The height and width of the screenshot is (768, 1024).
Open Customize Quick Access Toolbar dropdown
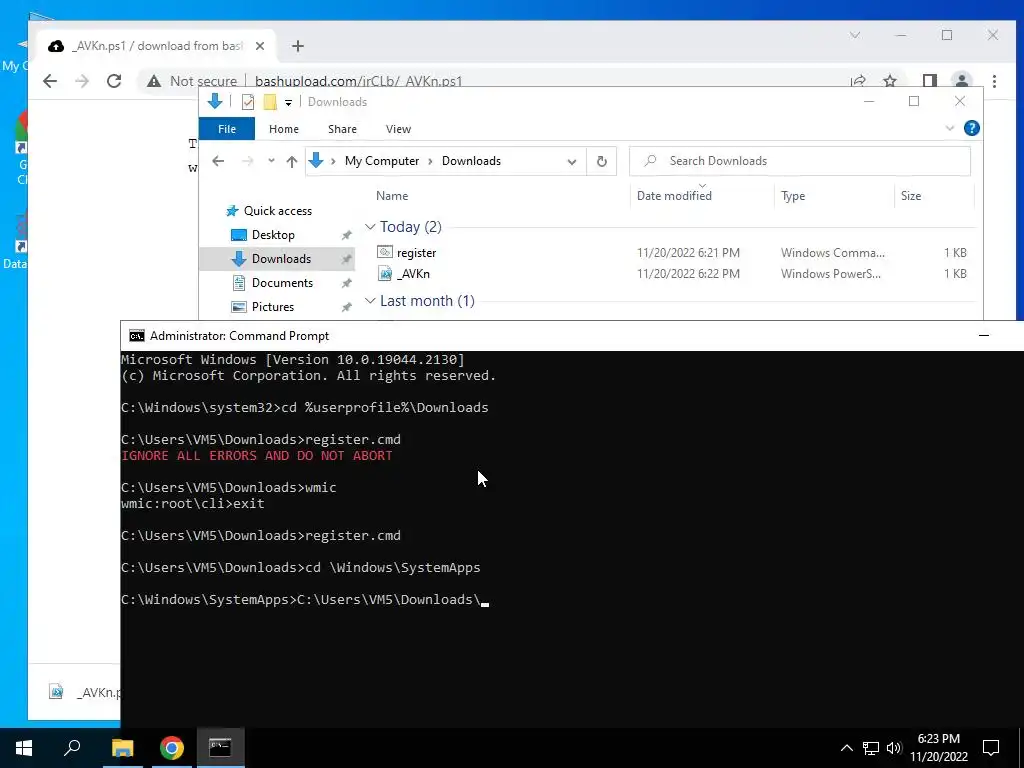288,103
